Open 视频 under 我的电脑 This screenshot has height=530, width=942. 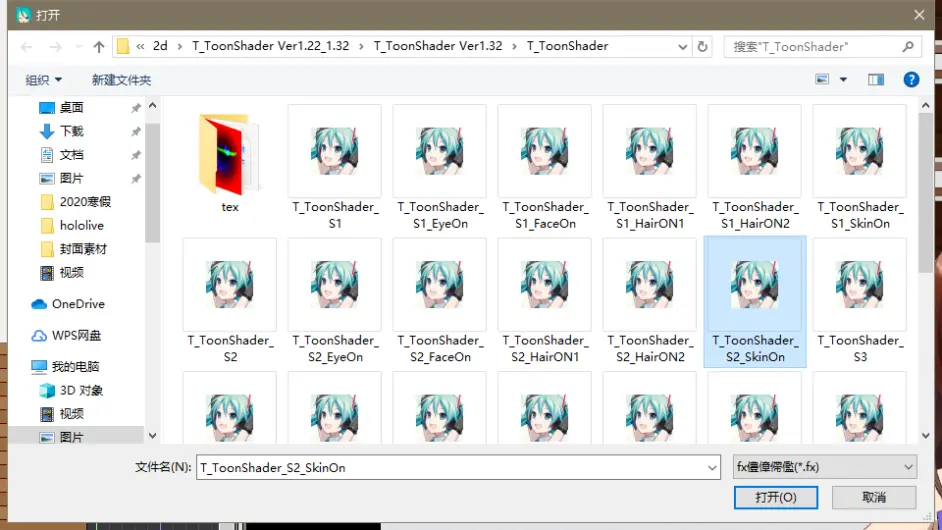[x=71, y=414]
